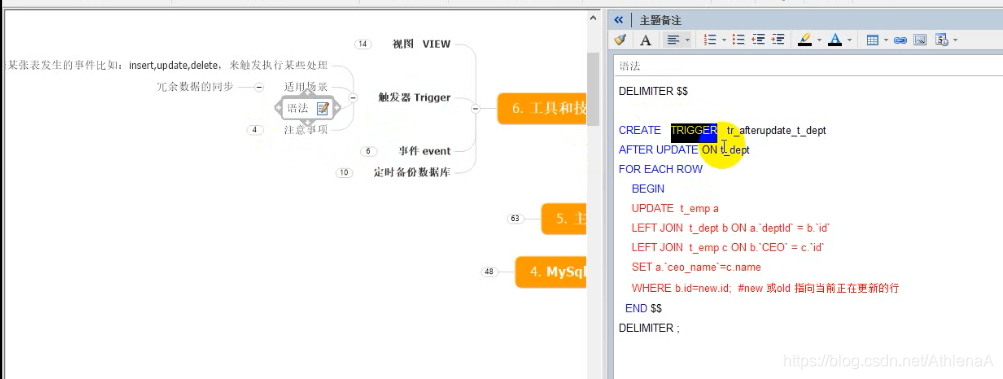This screenshot has height=379, width=1003.
Task: Open the font 'A' formatting tool
Action: [x=645, y=40]
